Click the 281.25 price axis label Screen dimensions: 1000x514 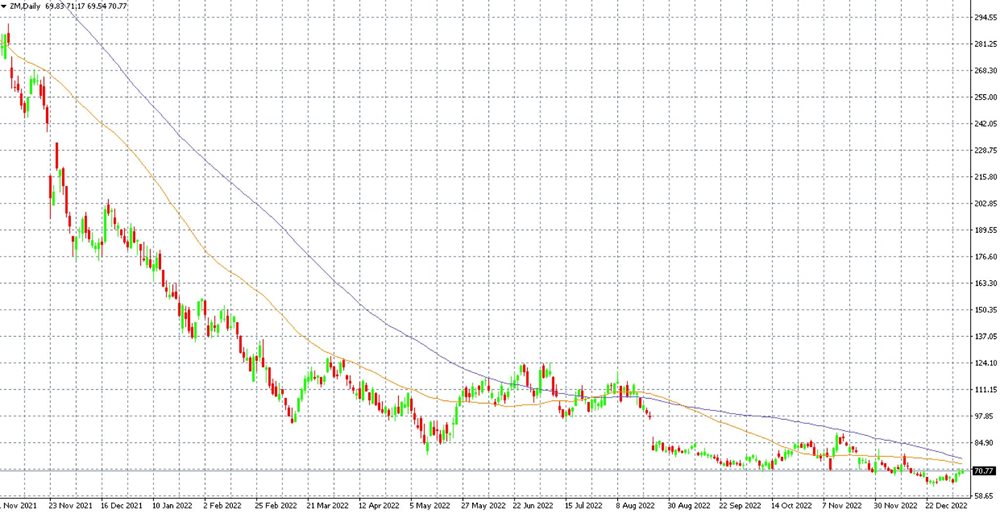click(x=984, y=43)
